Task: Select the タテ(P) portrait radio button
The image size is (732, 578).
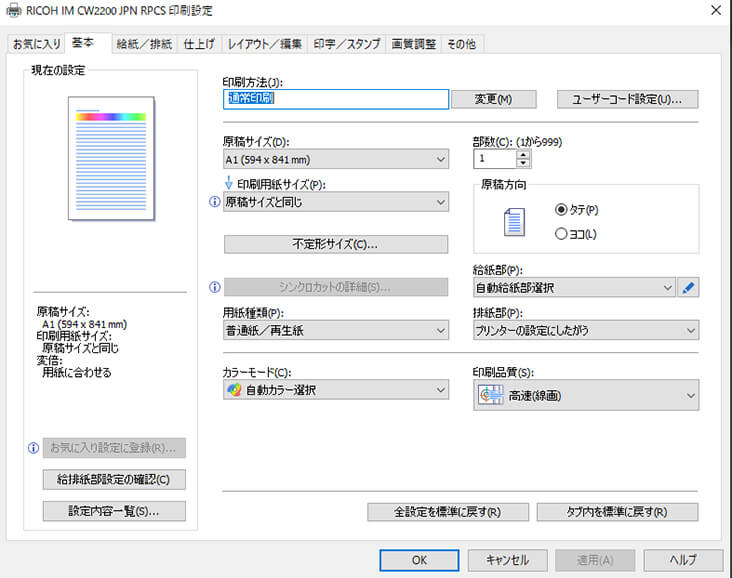Action: click(x=561, y=210)
